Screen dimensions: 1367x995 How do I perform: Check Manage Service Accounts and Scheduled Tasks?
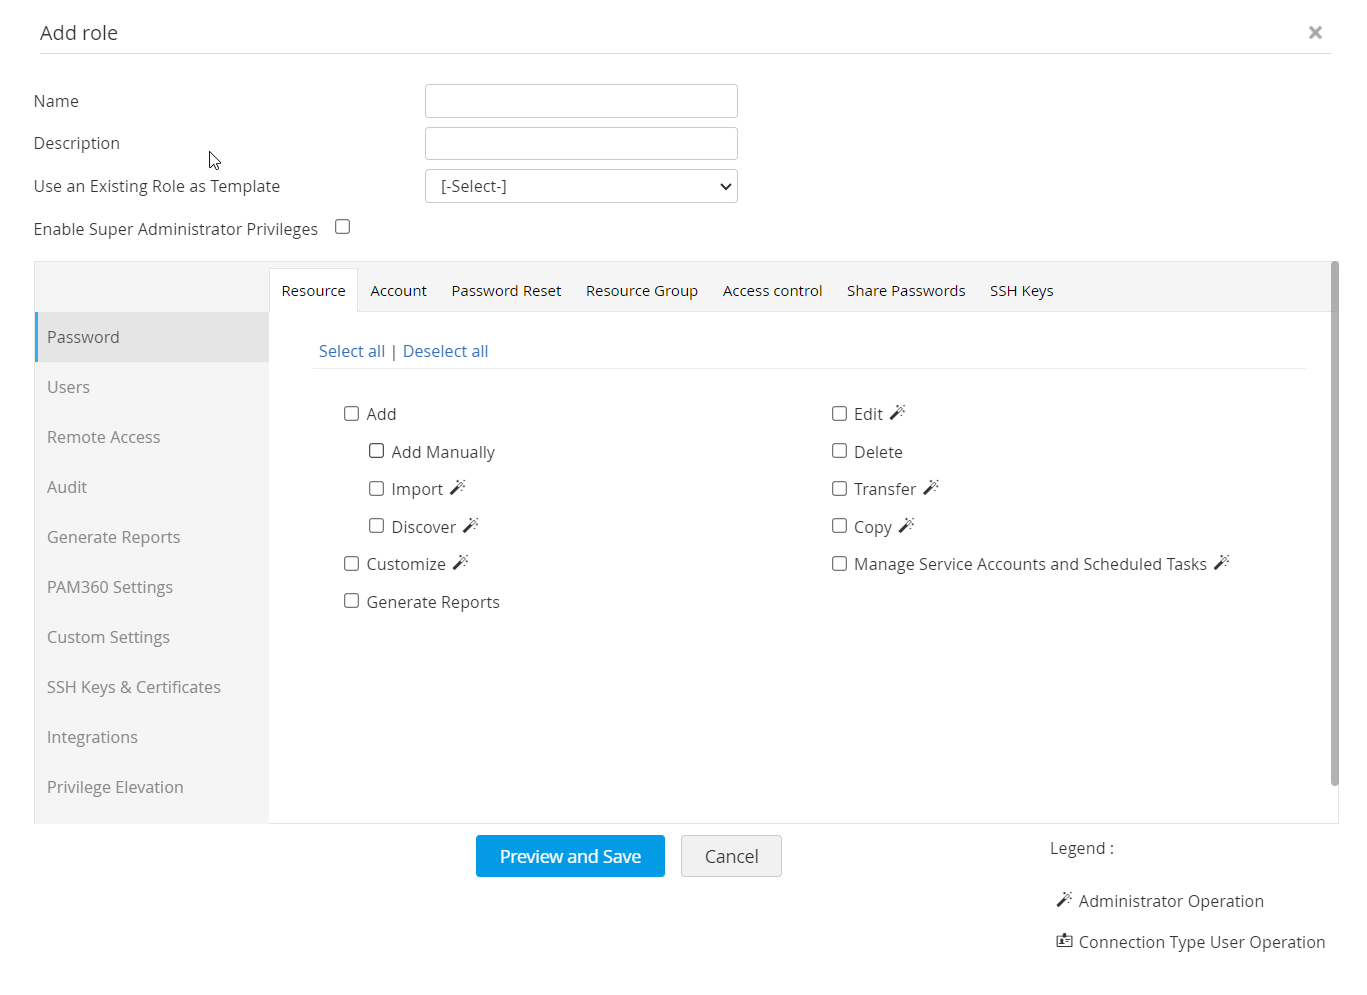coord(840,563)
